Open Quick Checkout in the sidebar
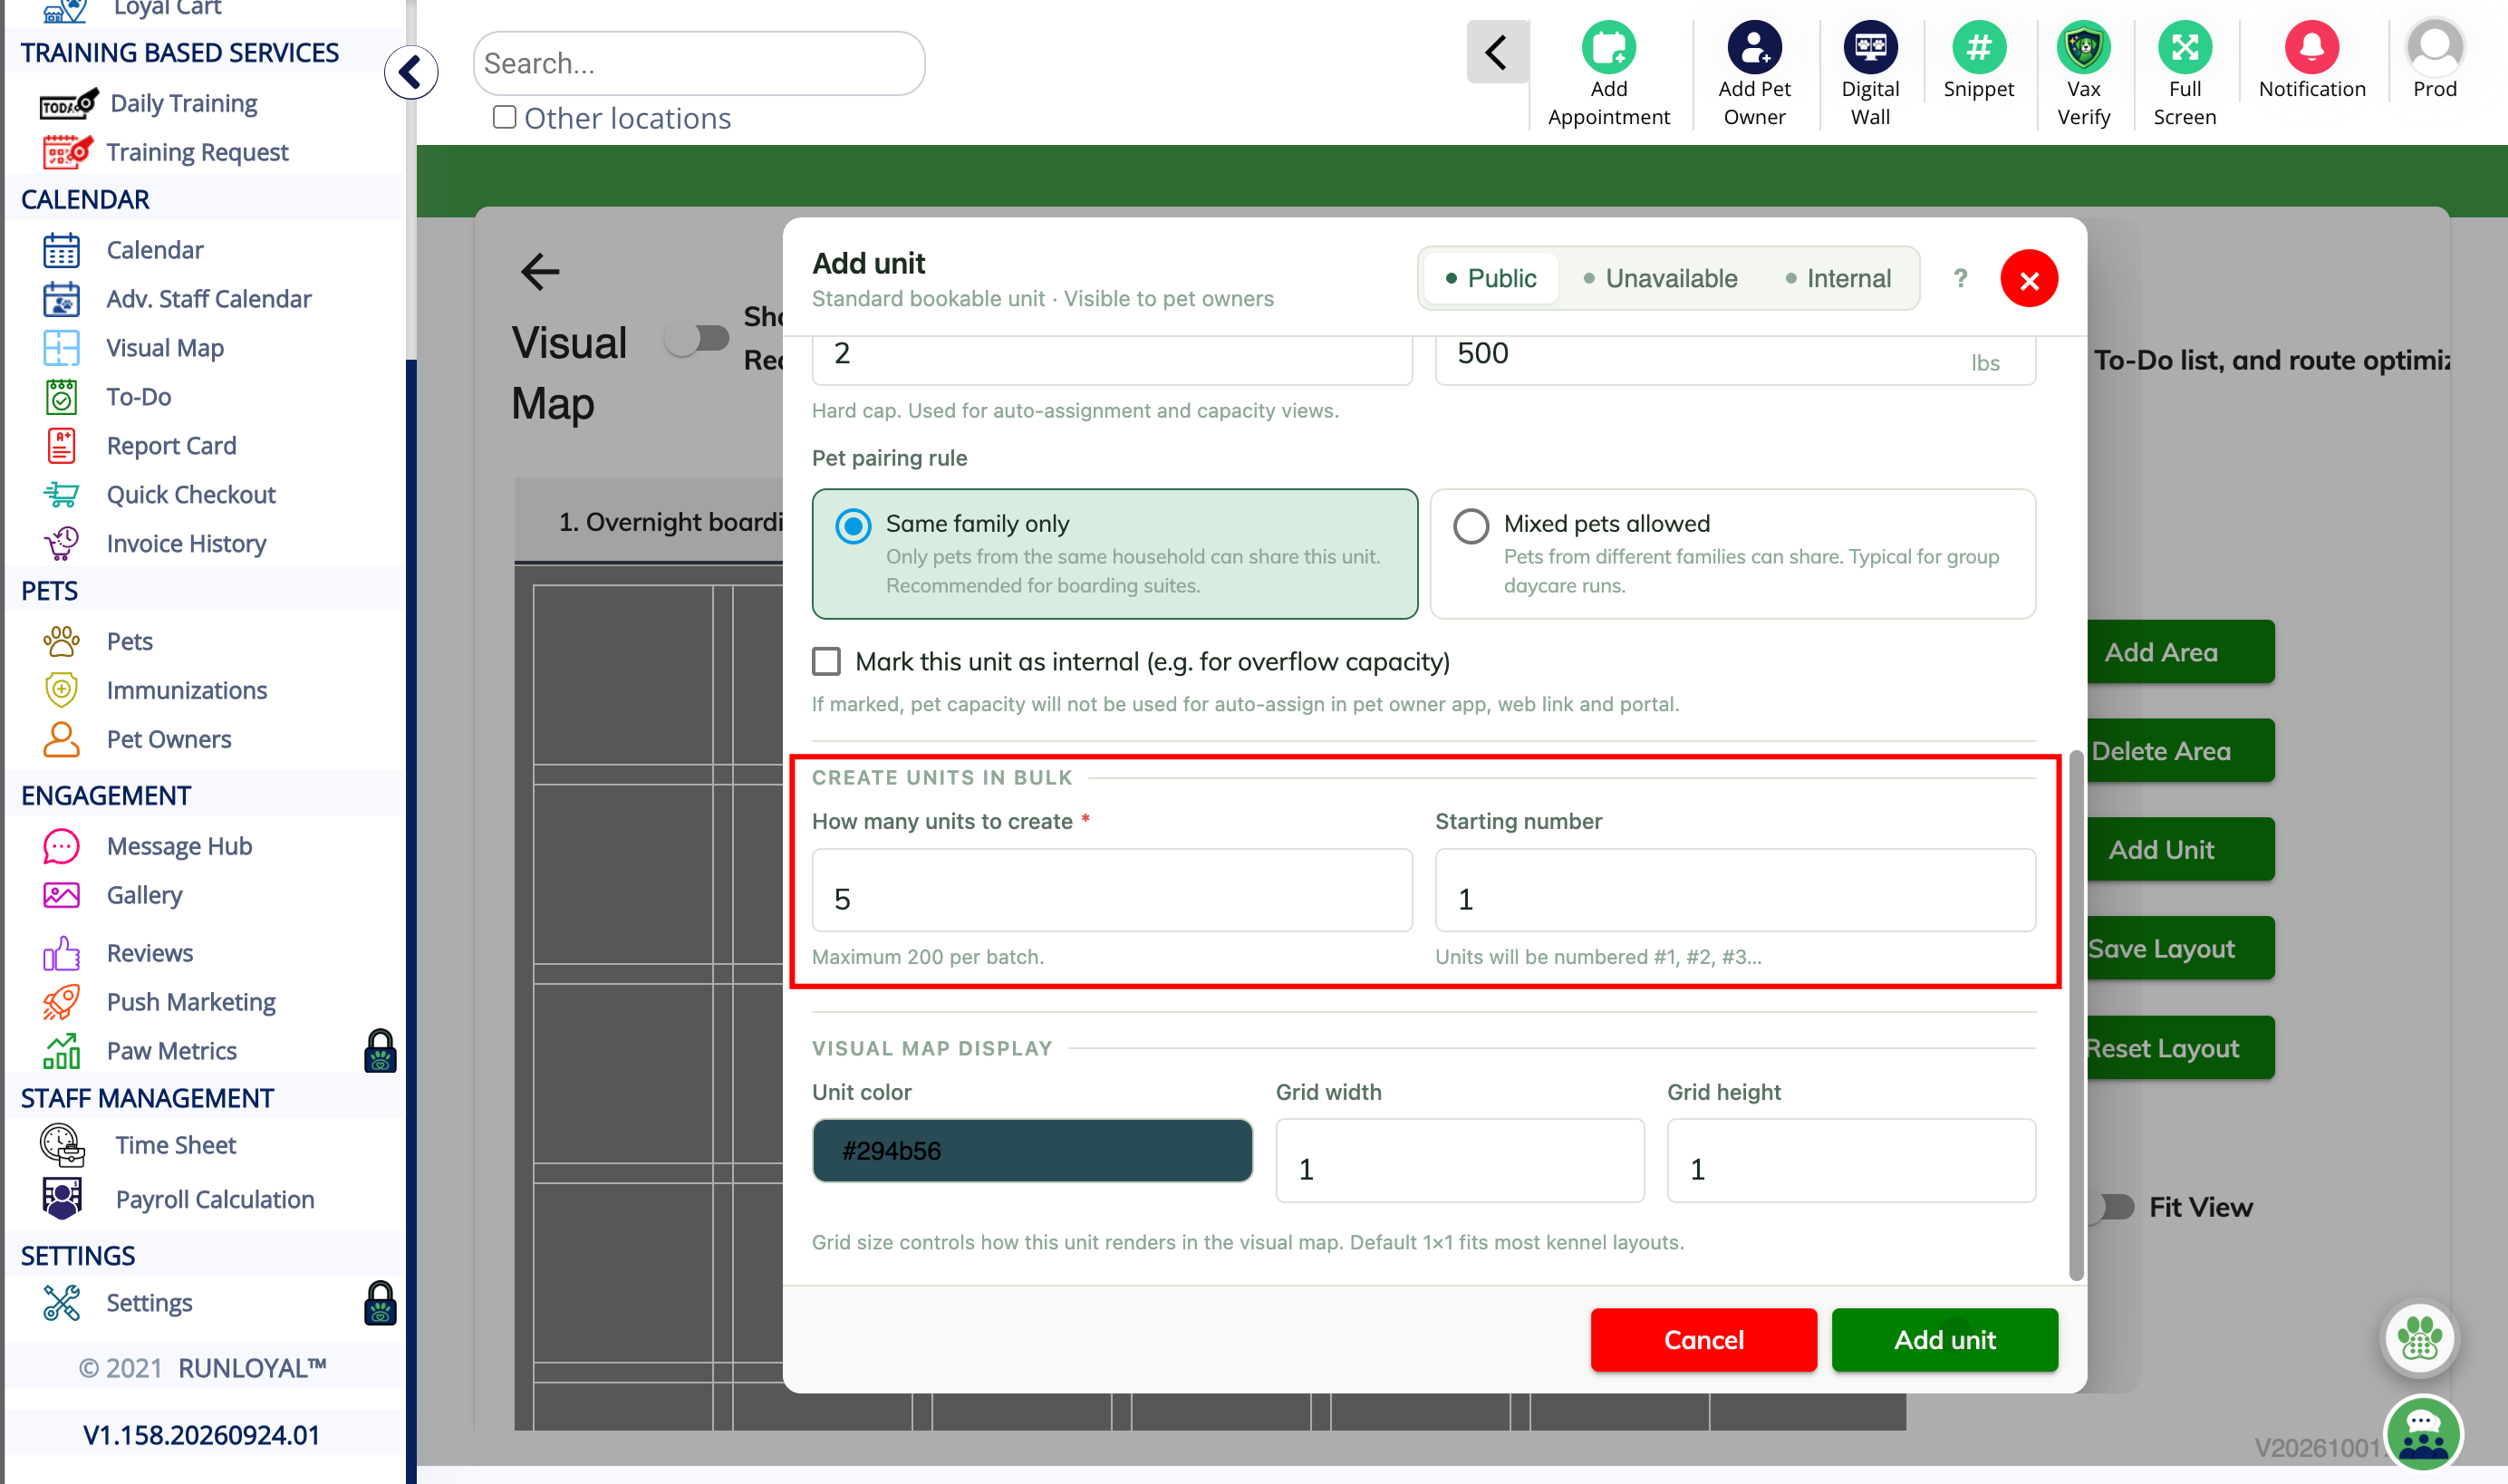 pyautogui.click(x=191, y=494)
